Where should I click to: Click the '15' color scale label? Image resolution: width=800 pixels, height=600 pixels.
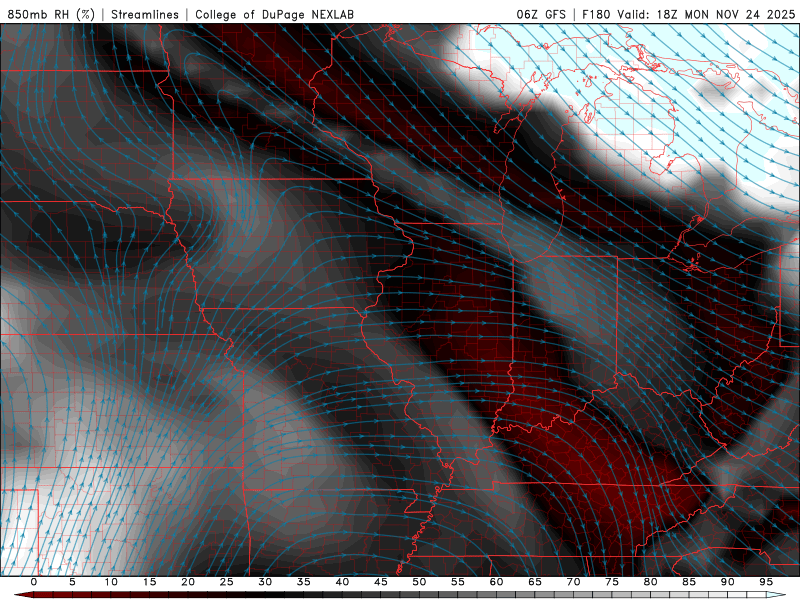[x=149, y=582]
